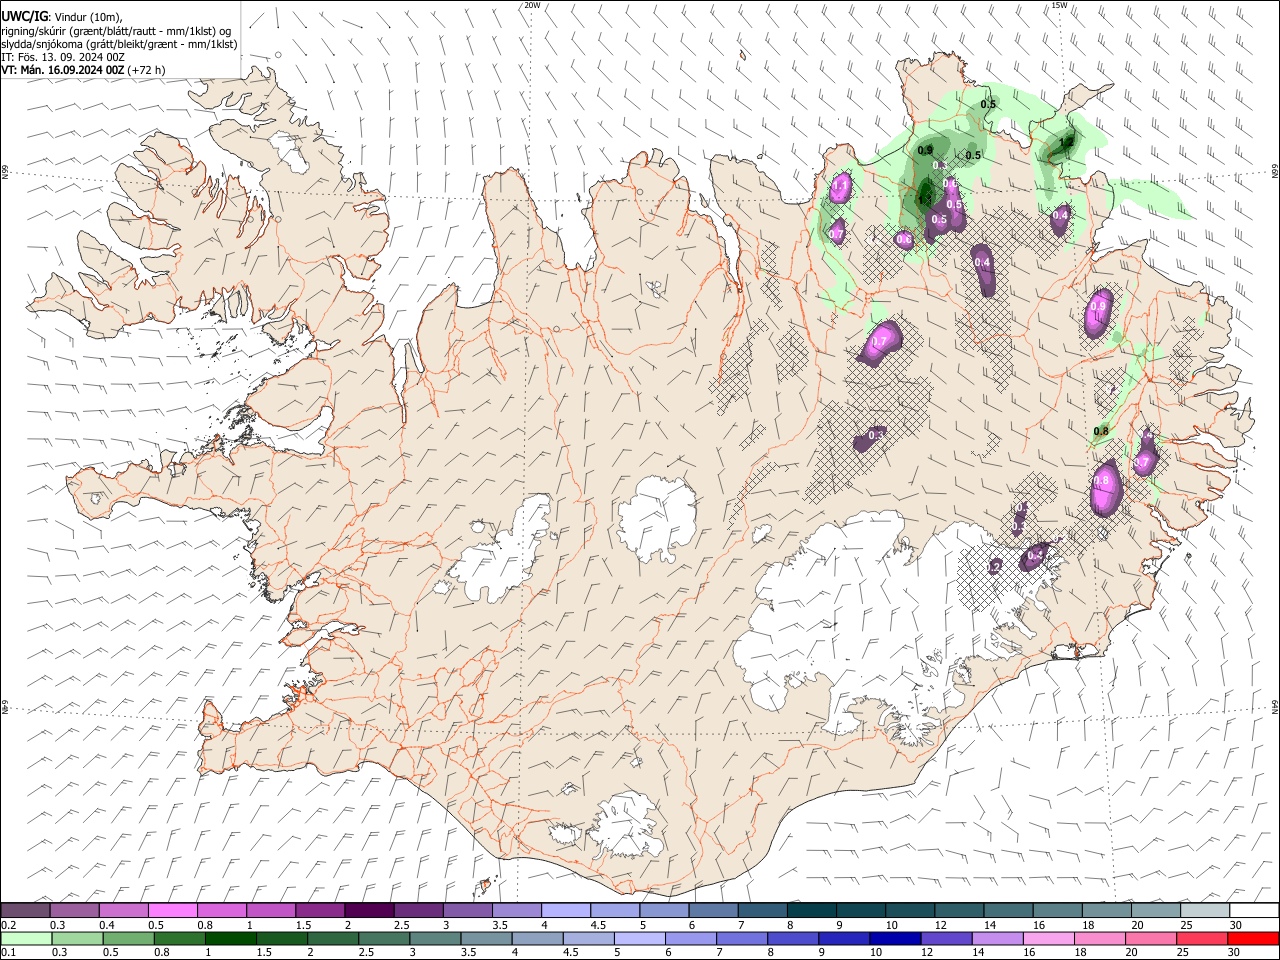Click the dark teal swatch above the upper-row 9 label
Viewport: 1280px width, 960px height.
point(861,911)
